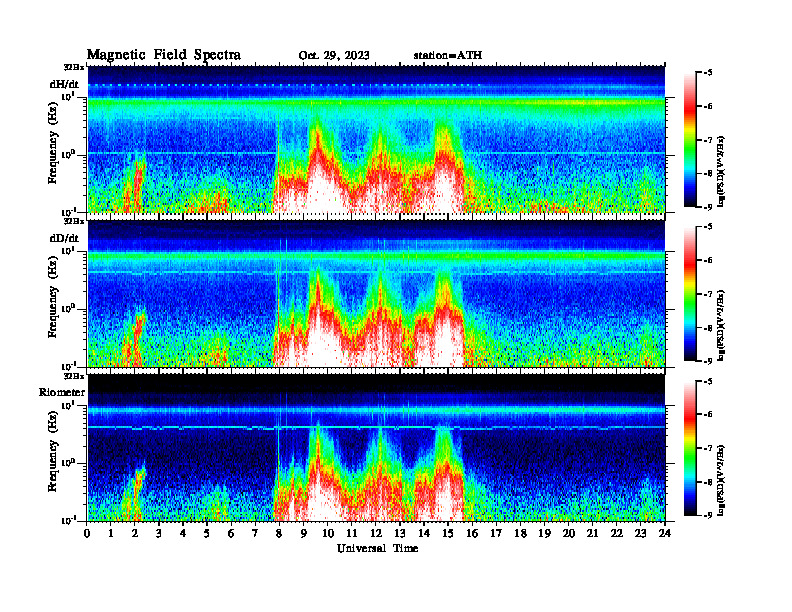Click the "Riometer" panel label
This screenshot has height=612, width=792.
coord(62,392)
